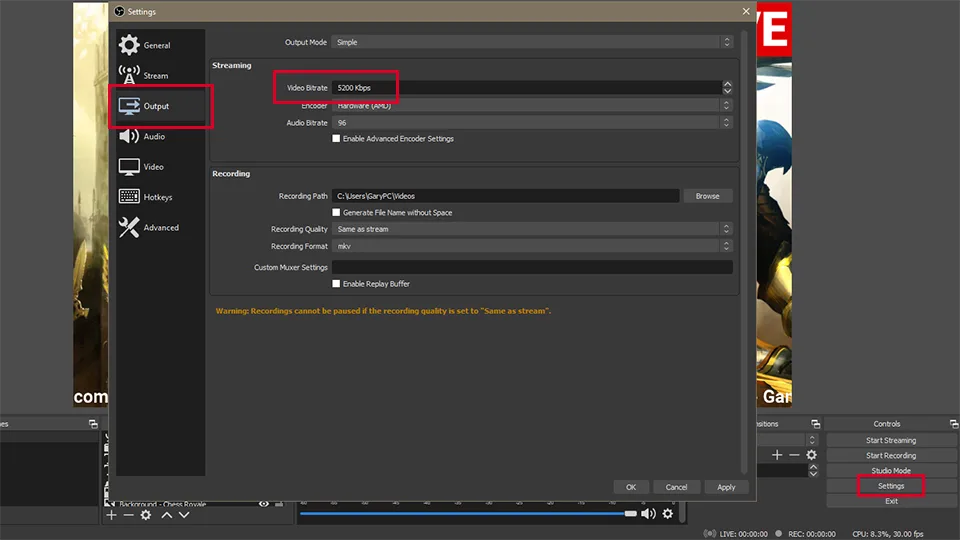
Task: Open the Audio settings section
Action: pos(160,137)
